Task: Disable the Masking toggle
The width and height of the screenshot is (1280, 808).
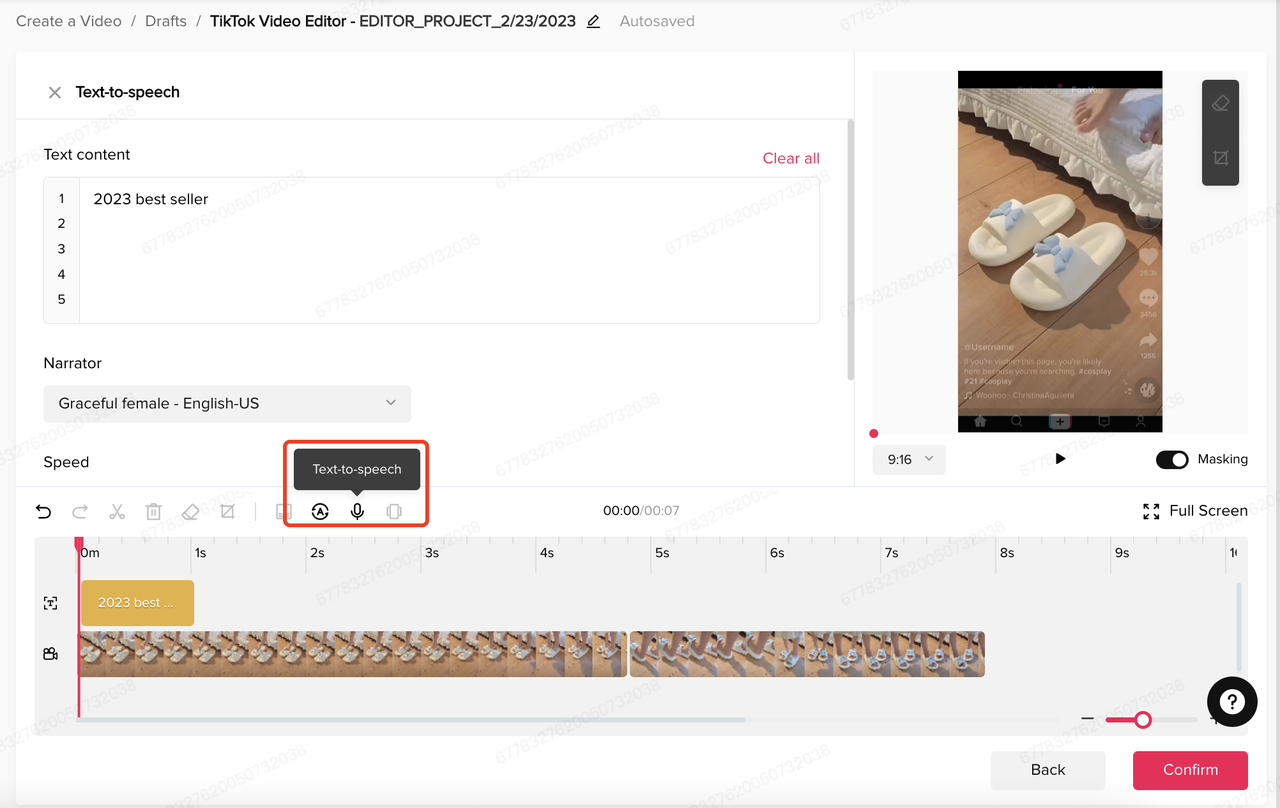Action: tap(1172, 459)
